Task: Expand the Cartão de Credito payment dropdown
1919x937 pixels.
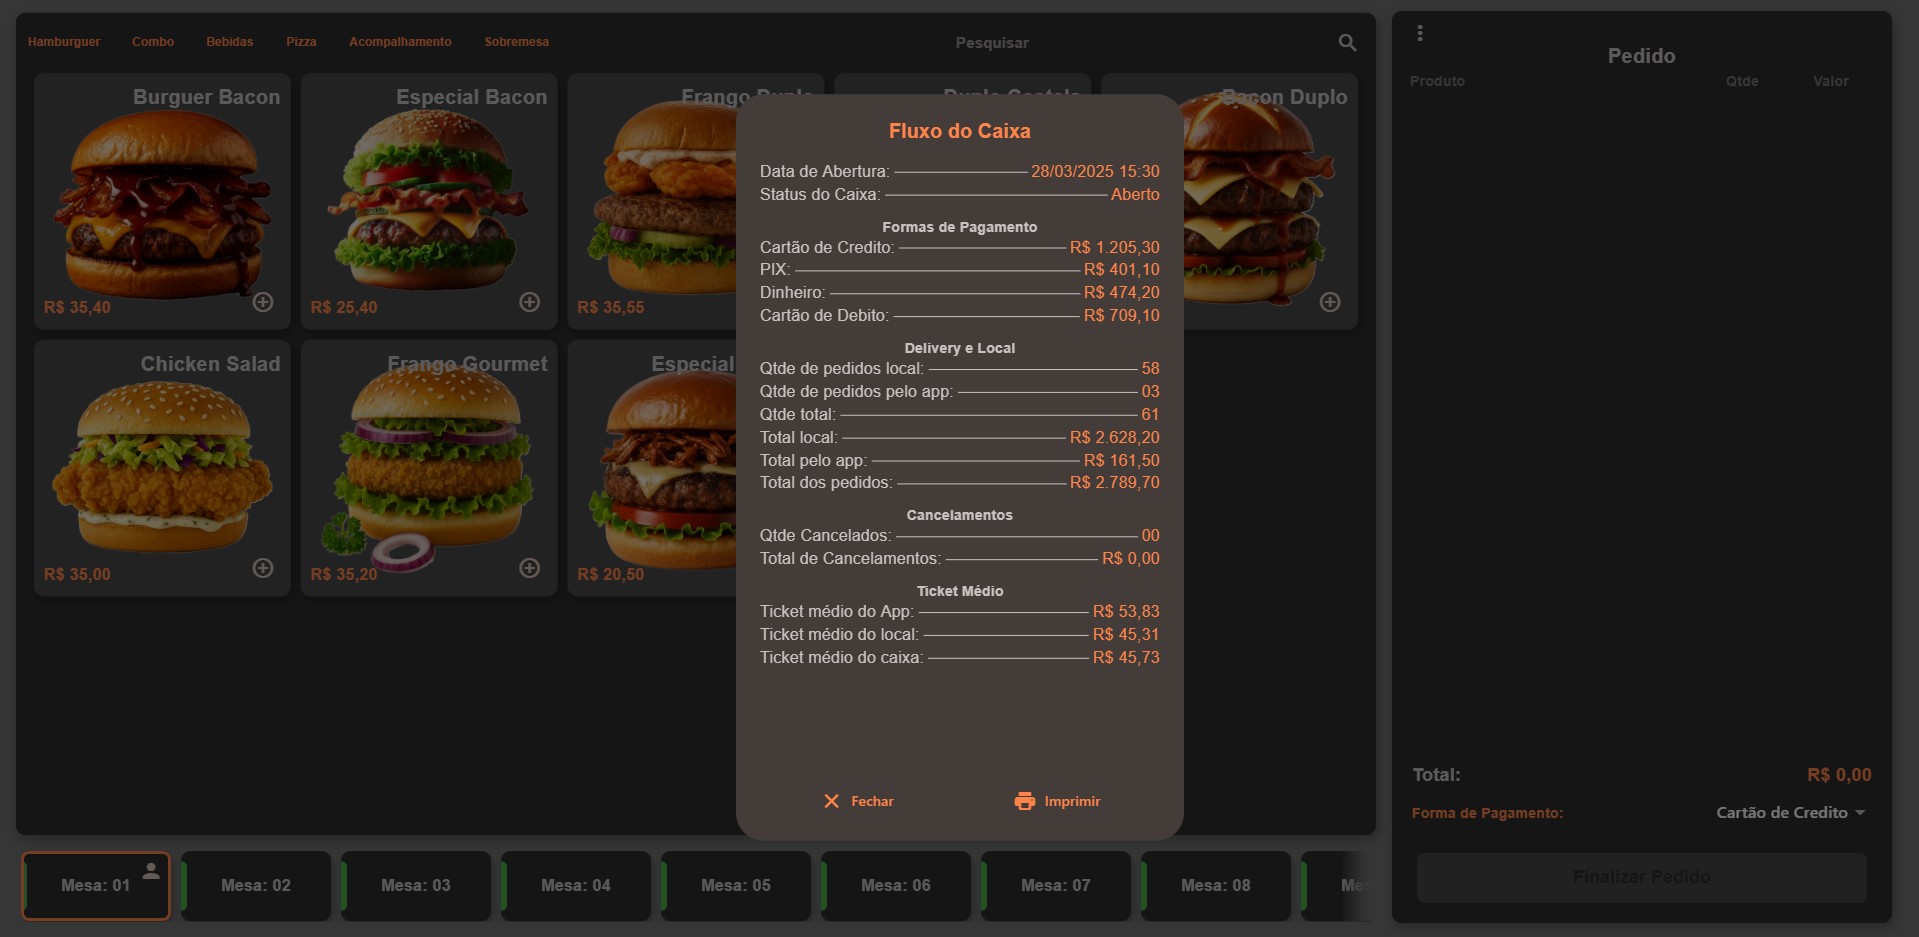Action: (x=1791, y=813)
